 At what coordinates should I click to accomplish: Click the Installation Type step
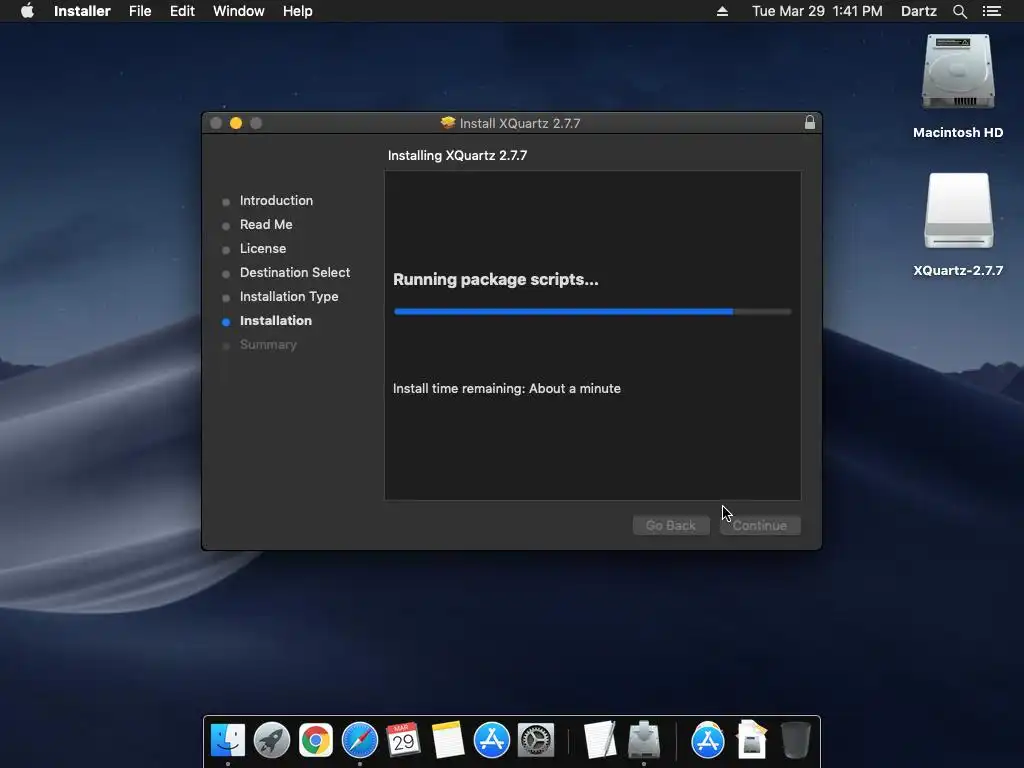click(289, 296)
